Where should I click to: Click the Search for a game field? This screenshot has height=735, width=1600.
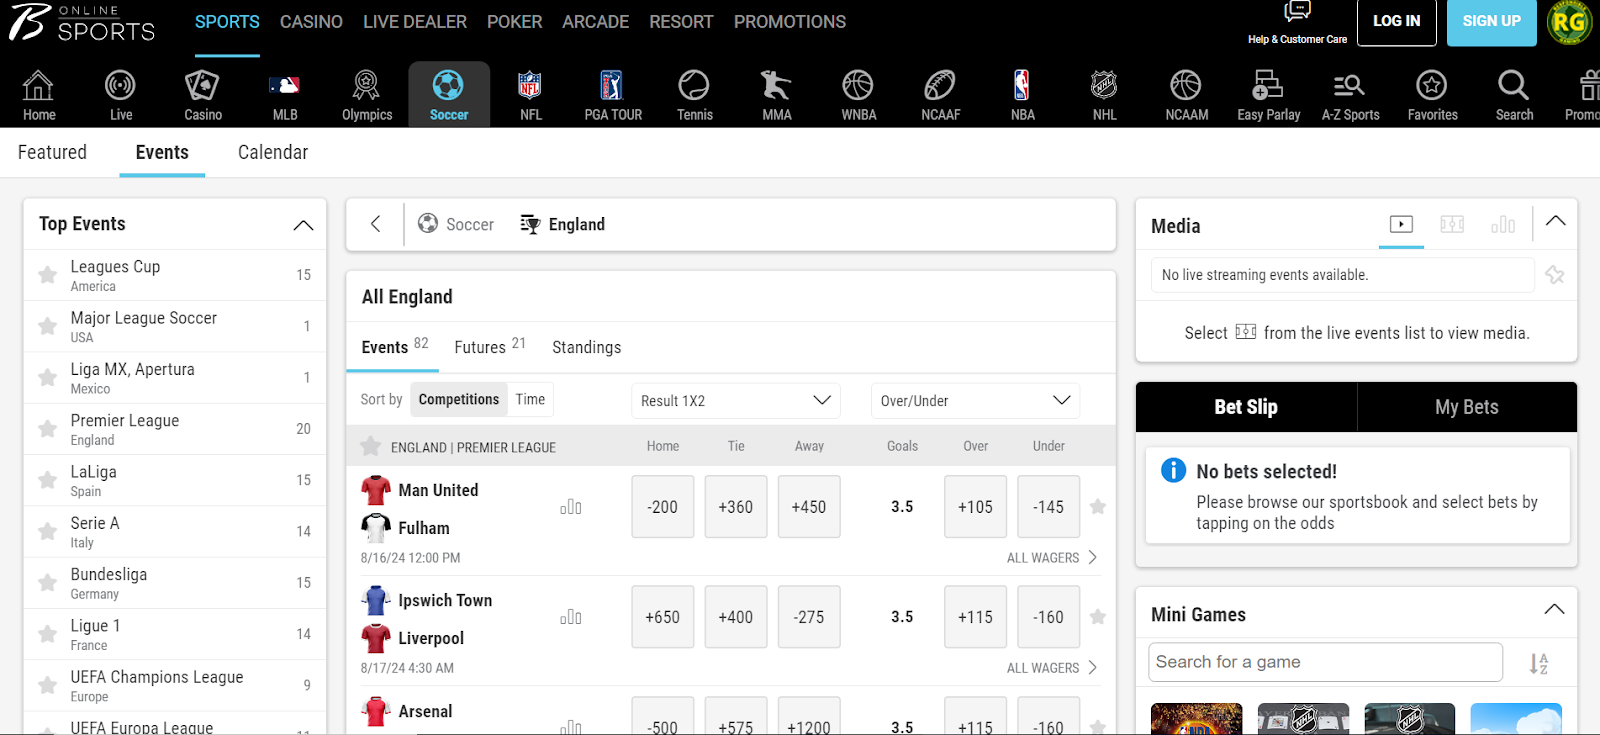[x=1325, y=662]
